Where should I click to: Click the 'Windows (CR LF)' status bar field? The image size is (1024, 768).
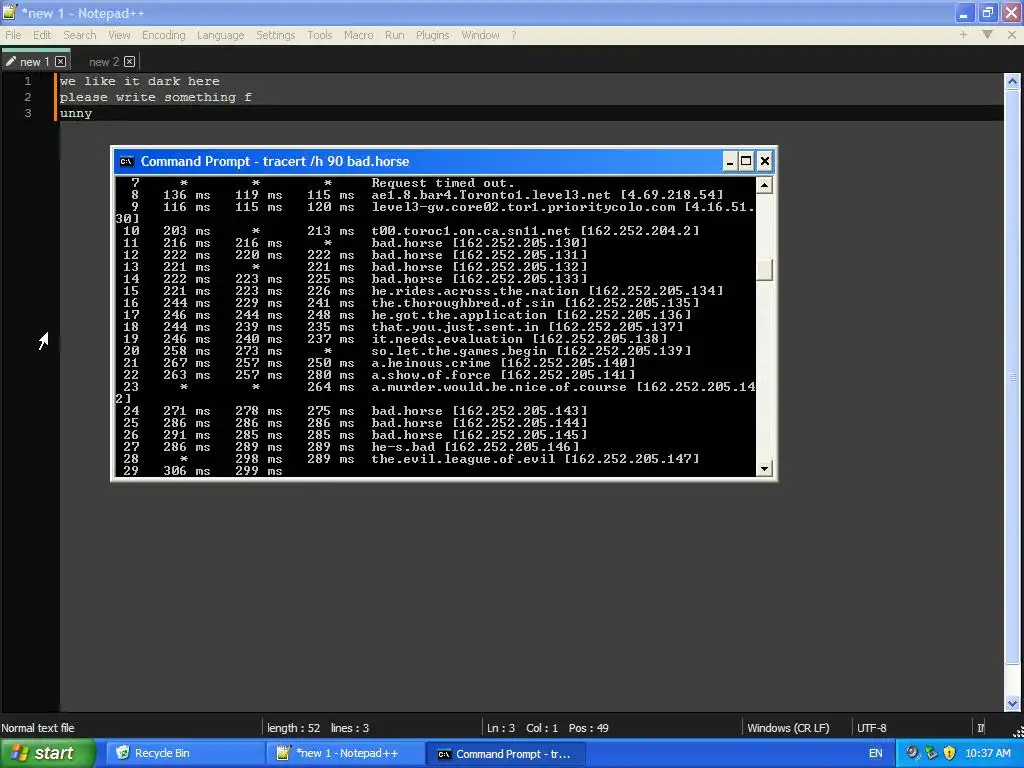pyautogui.click(x=788, y=728)
